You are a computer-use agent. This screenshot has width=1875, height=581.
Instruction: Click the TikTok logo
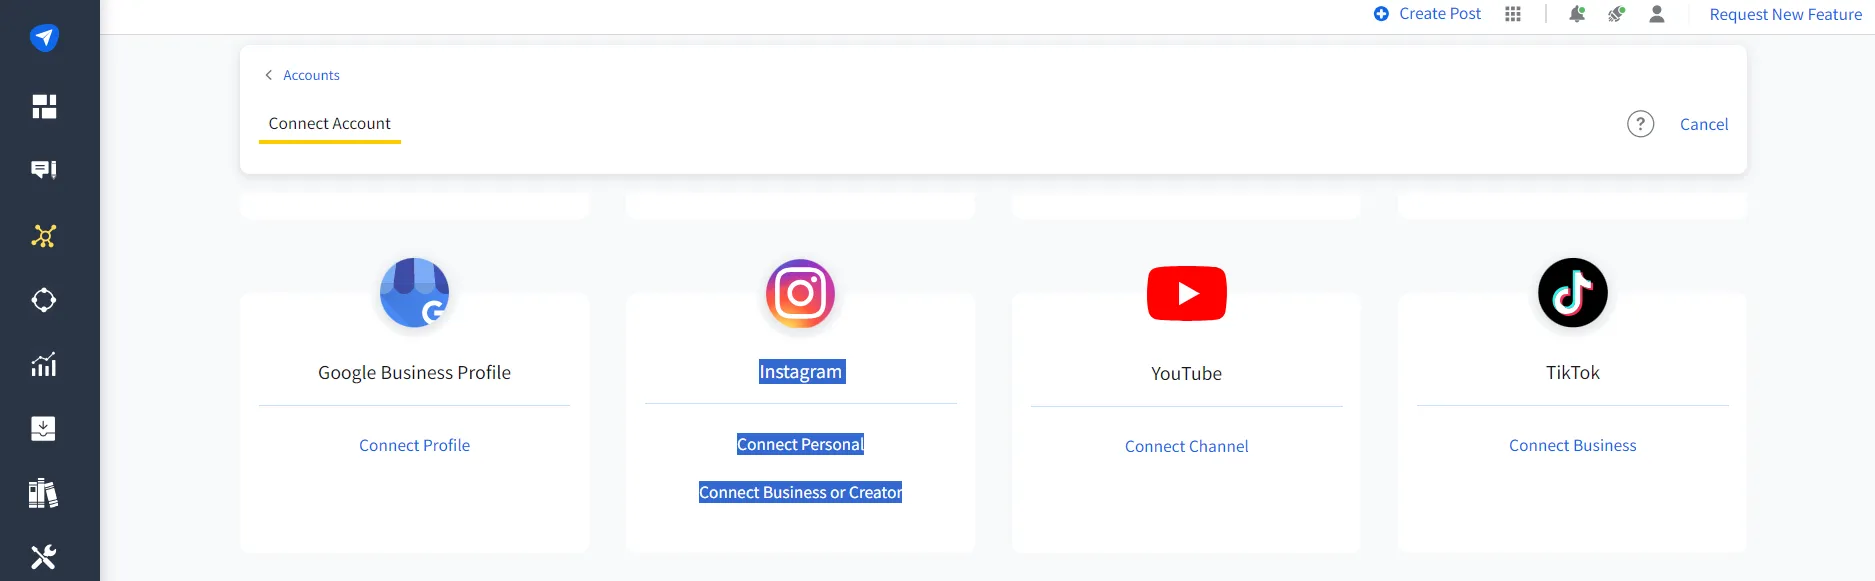tap(1573, 293)
